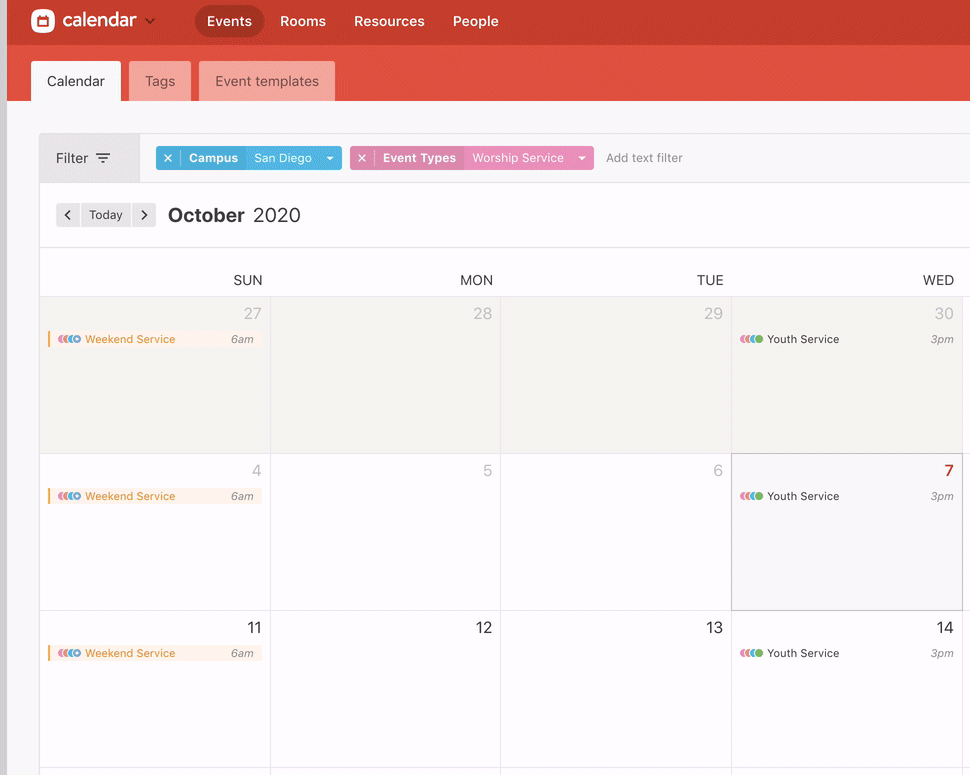Open Weekend Service event on October 4
The width and height of the screenshot is (970, 775).
coord(130,496)
